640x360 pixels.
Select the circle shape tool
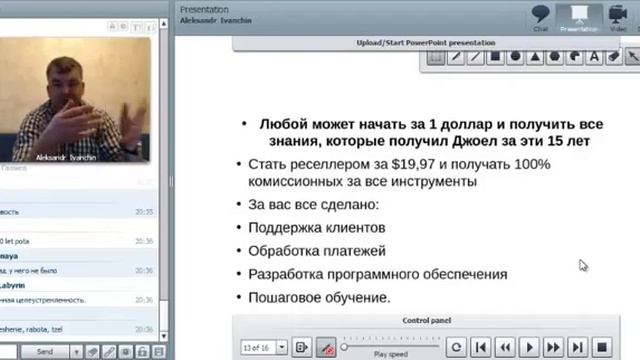[515, 57]
